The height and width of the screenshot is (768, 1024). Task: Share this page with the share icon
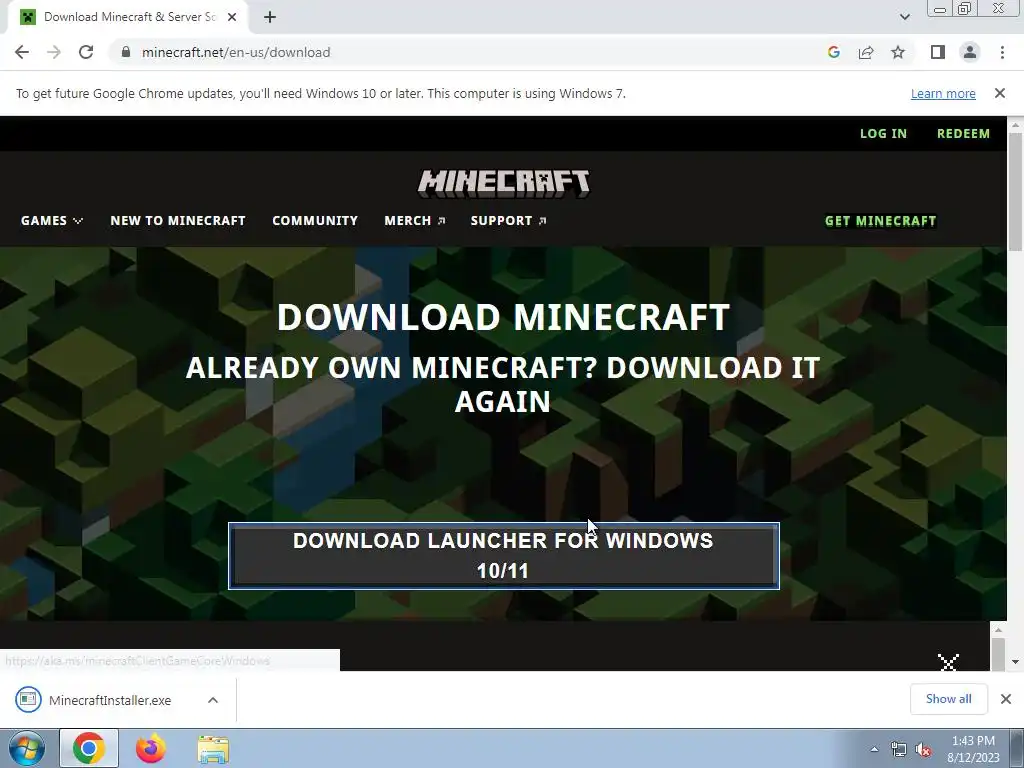(866, 52)
